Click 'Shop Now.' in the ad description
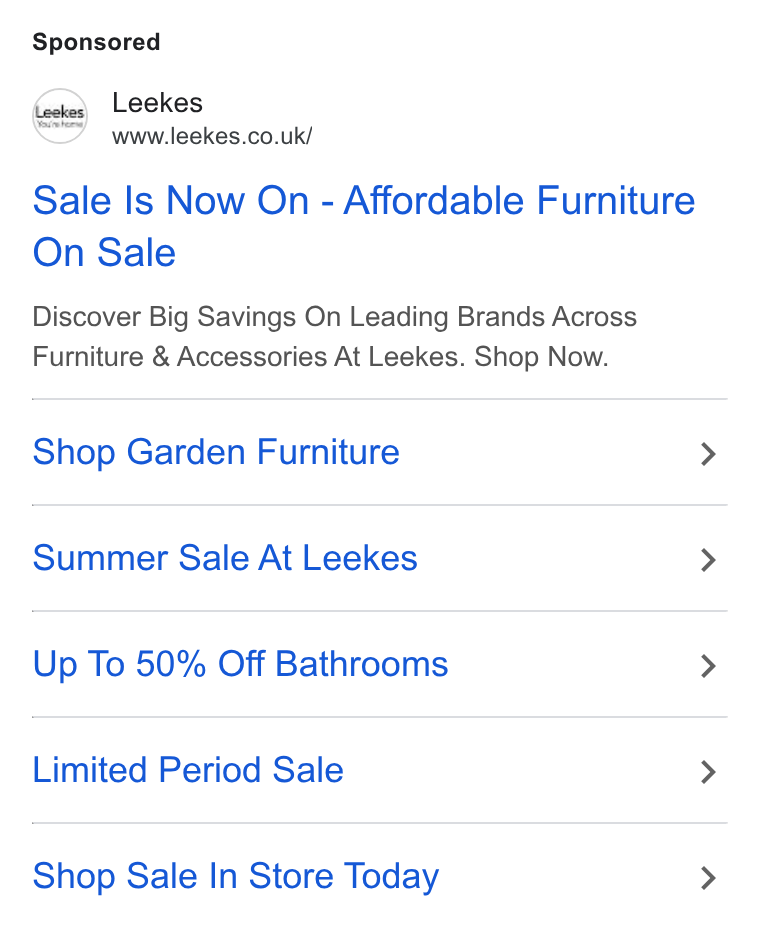 (541, 357)
